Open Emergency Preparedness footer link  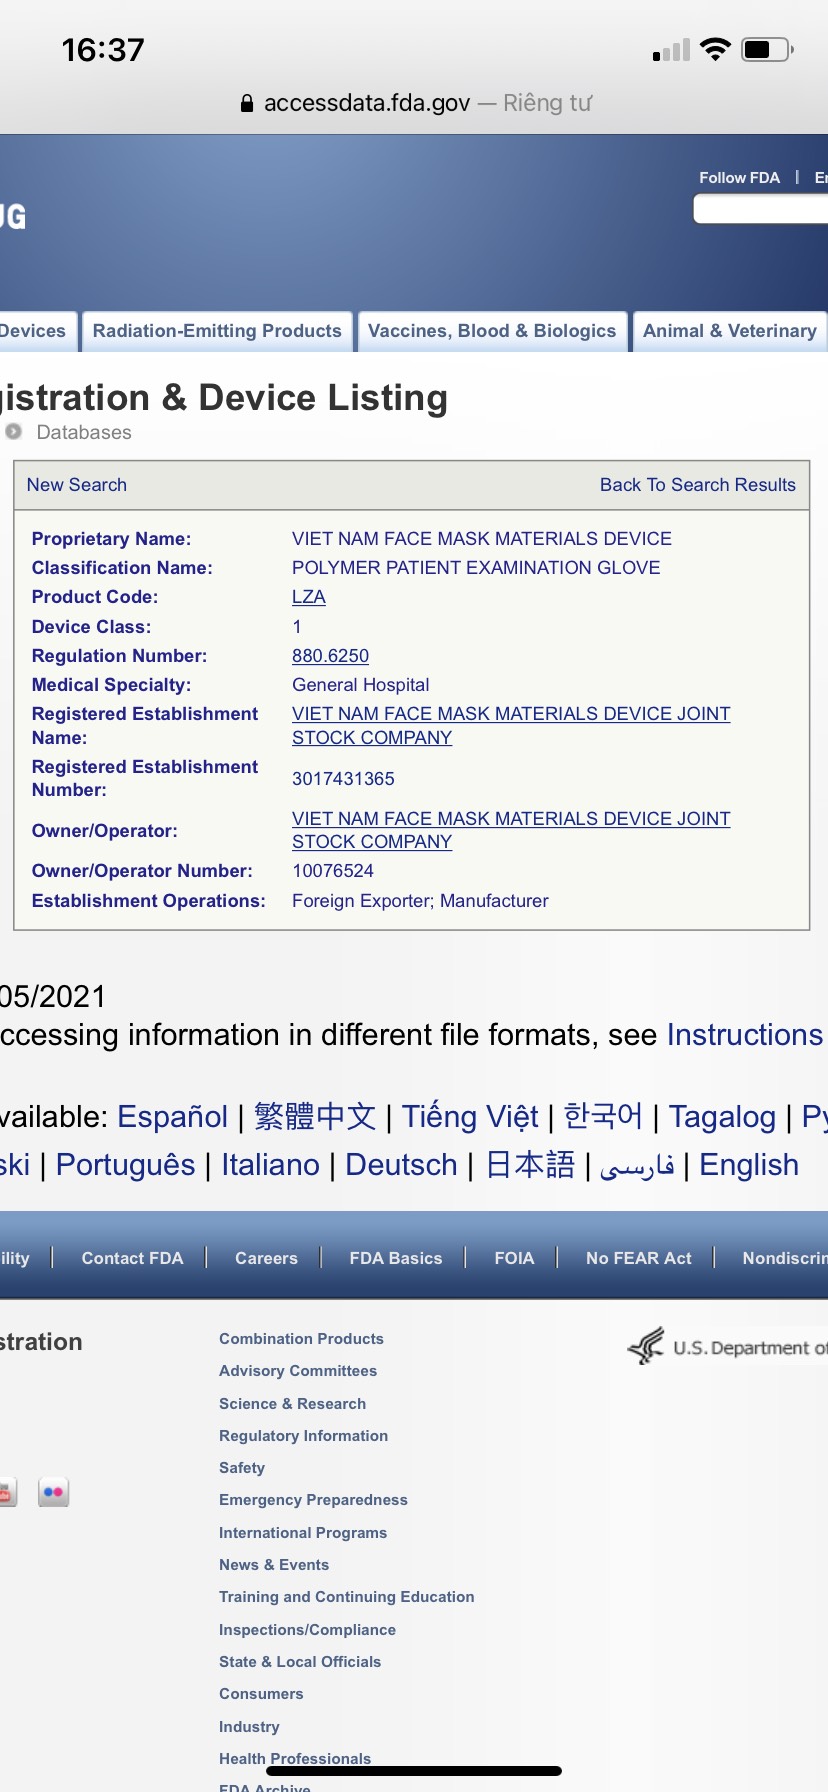pos(313,1500)
